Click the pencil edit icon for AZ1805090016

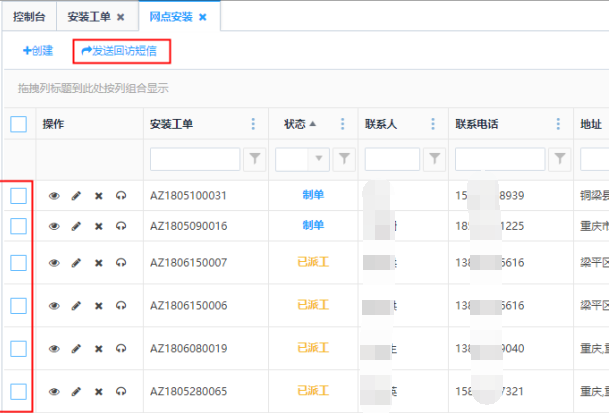[x=76, y=226]
